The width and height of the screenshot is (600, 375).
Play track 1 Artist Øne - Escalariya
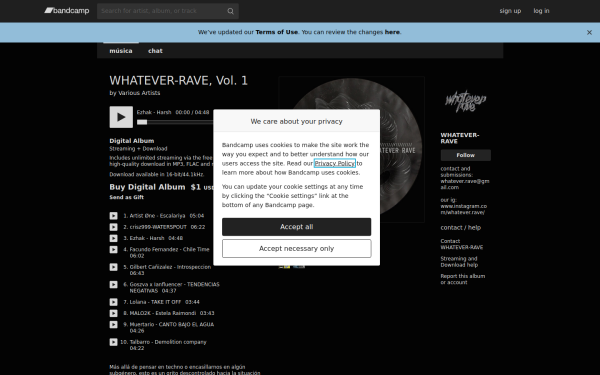(x=114, y=216)
